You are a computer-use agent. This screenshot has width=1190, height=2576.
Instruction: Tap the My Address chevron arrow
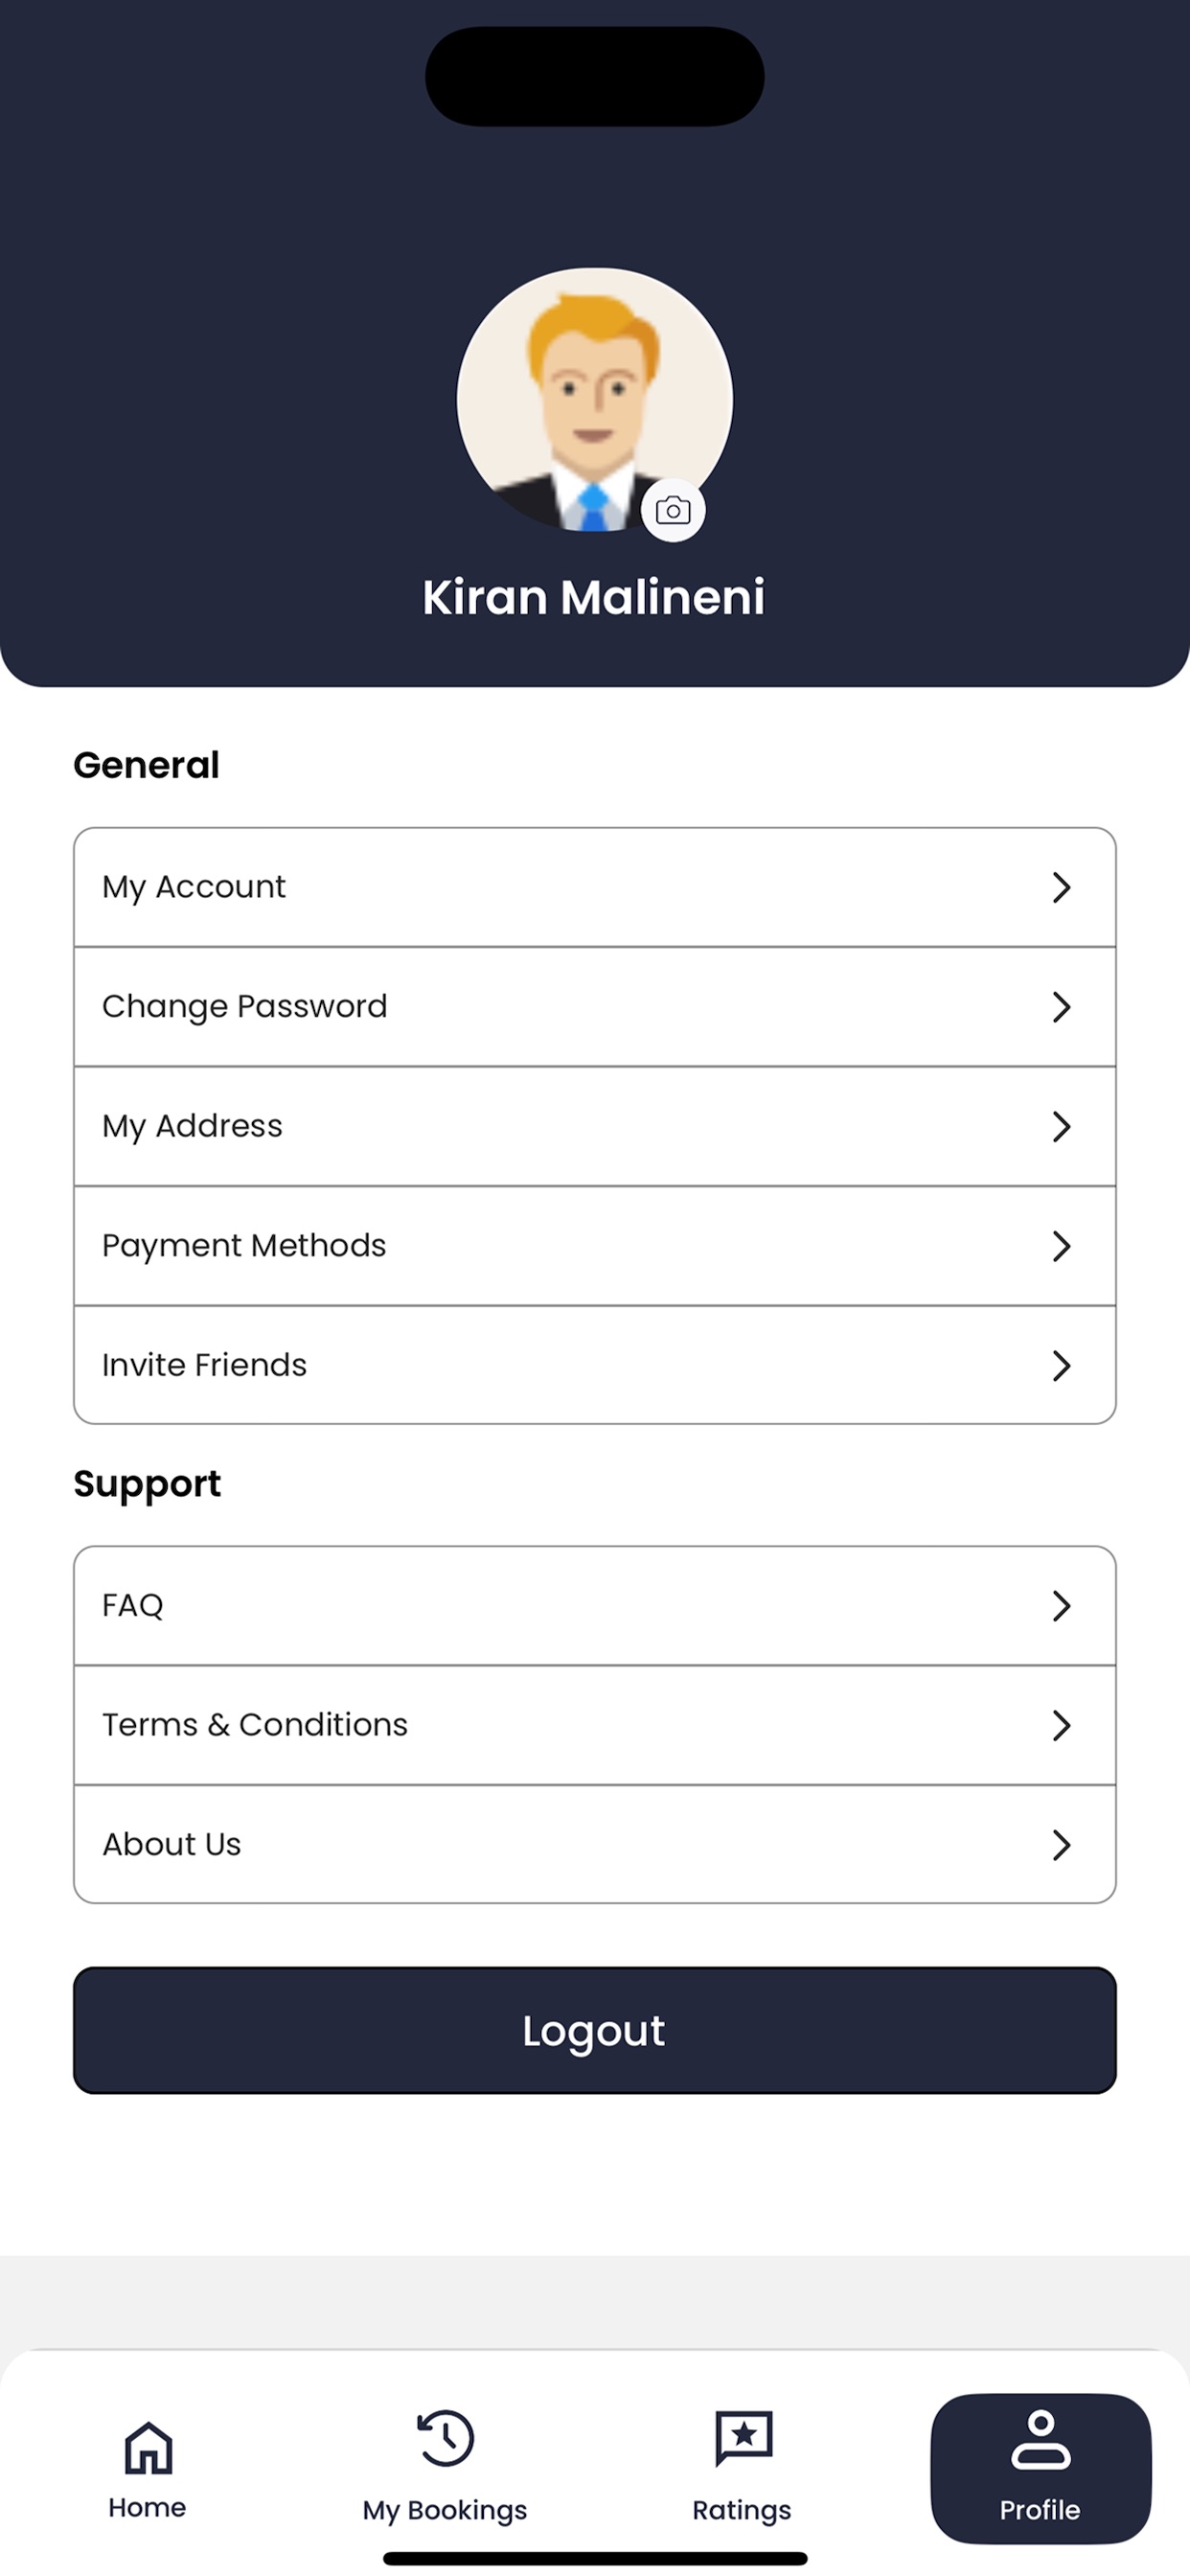[1061, 1127]
